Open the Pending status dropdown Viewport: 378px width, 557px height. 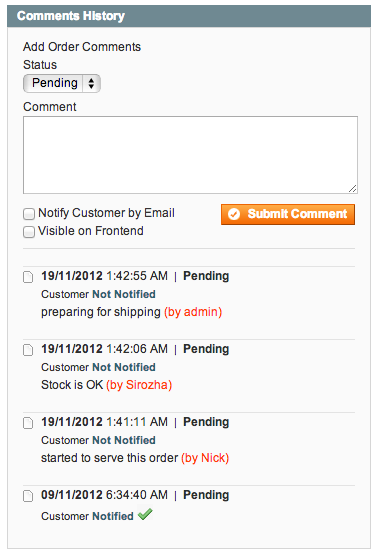62,83
